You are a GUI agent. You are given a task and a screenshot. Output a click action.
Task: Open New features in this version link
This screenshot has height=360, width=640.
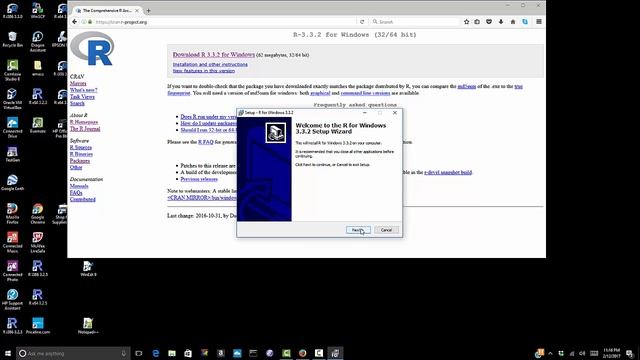click(x=204, y=71)
